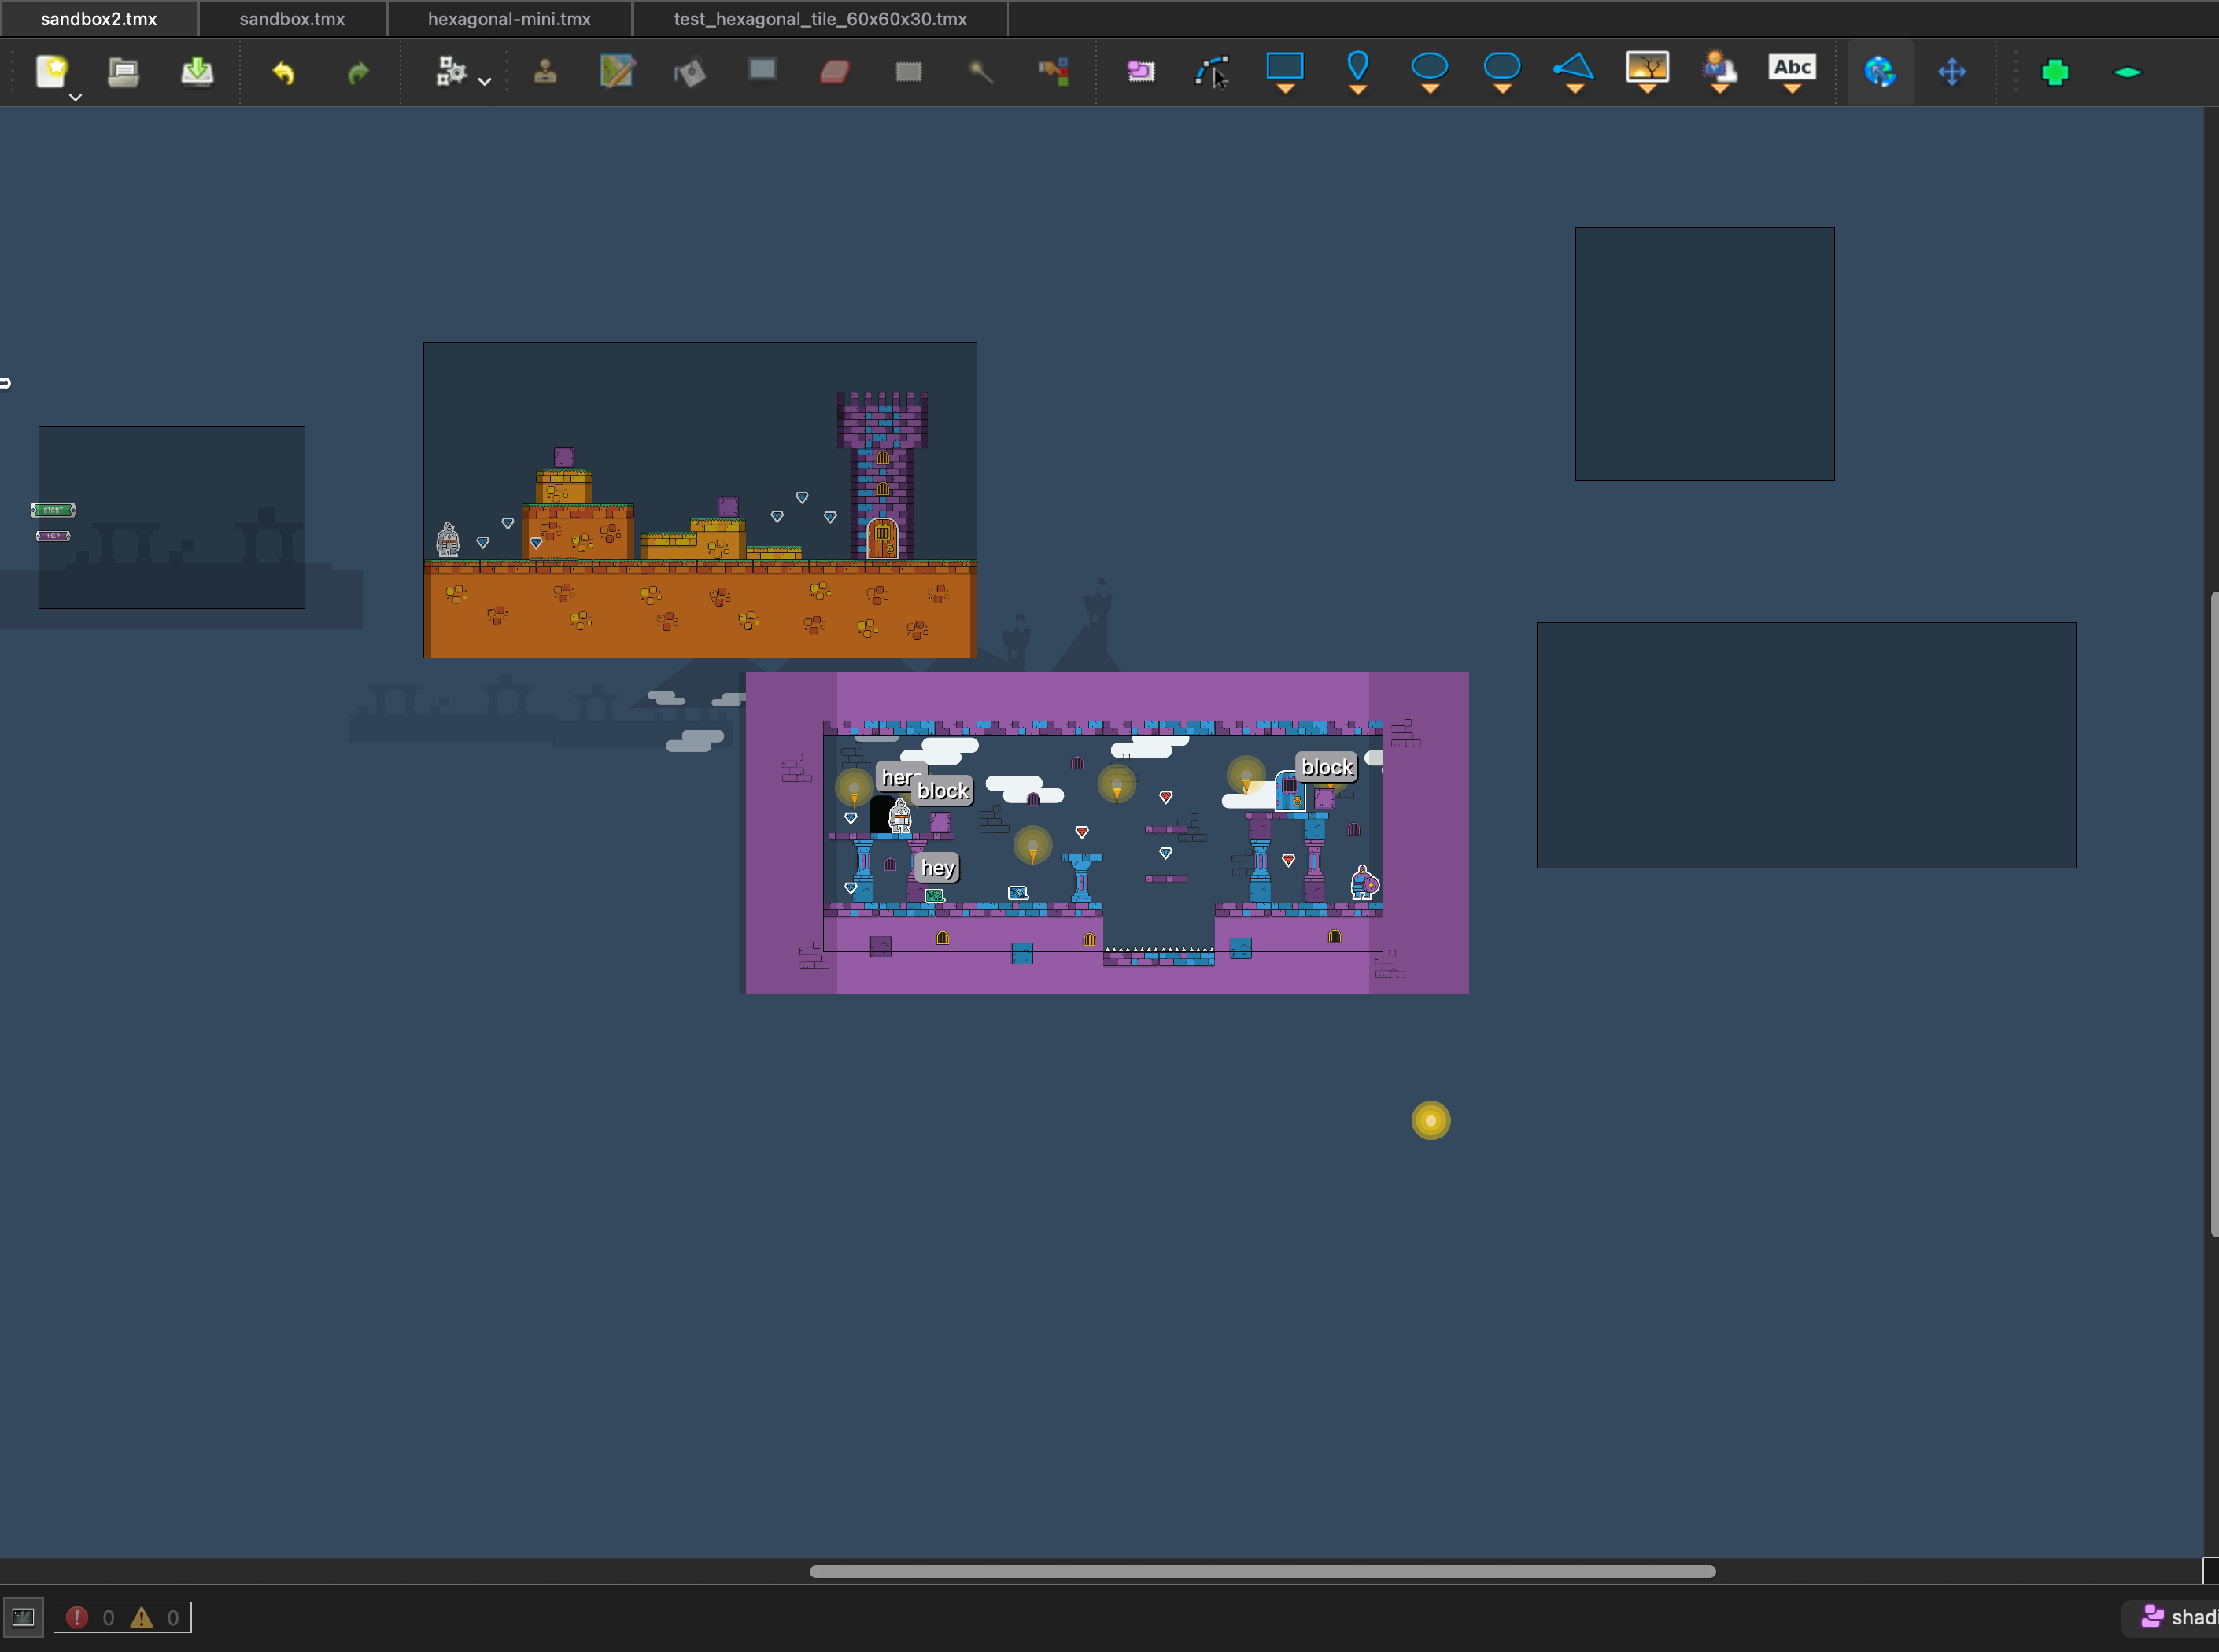Select the Insert Text Abc tool
The height and width of the screenshot is (1652, 2219).
tap(1792, 73)
